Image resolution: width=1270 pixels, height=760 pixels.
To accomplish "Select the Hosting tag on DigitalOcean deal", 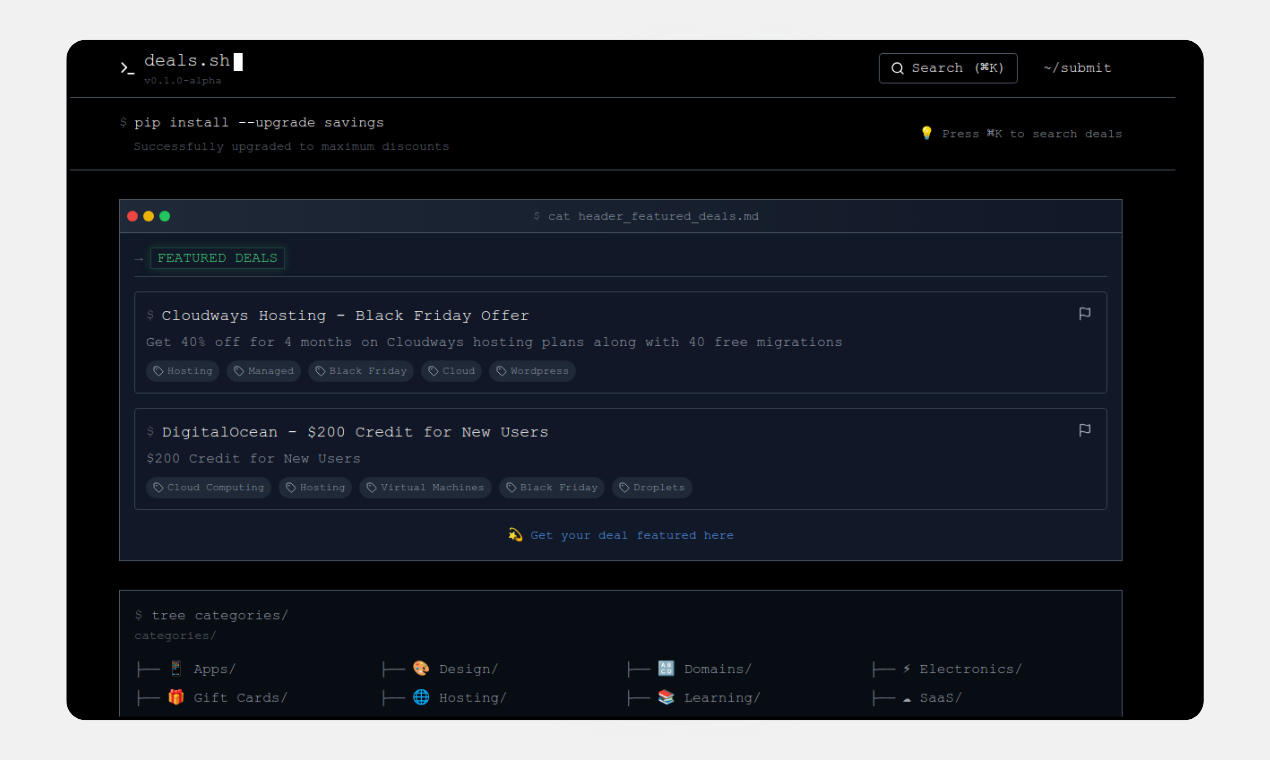I will point(315,488).
